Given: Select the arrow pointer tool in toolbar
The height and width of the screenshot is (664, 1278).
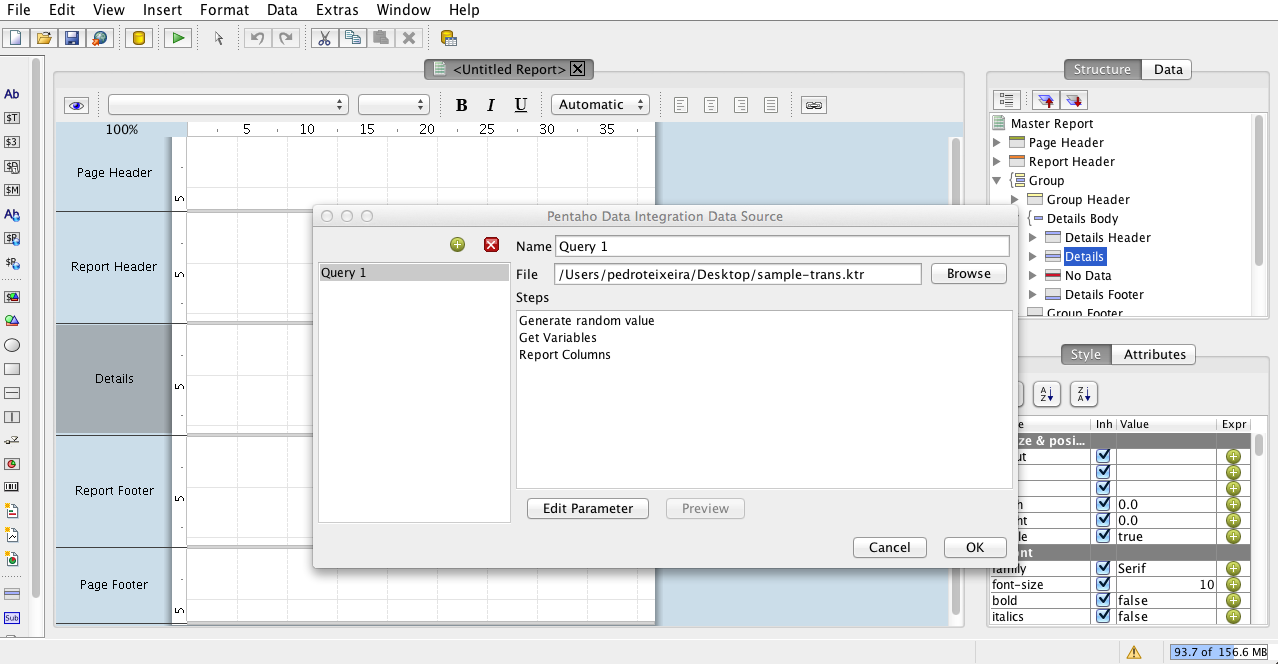Looking at the screenshot, I should 219,38.
